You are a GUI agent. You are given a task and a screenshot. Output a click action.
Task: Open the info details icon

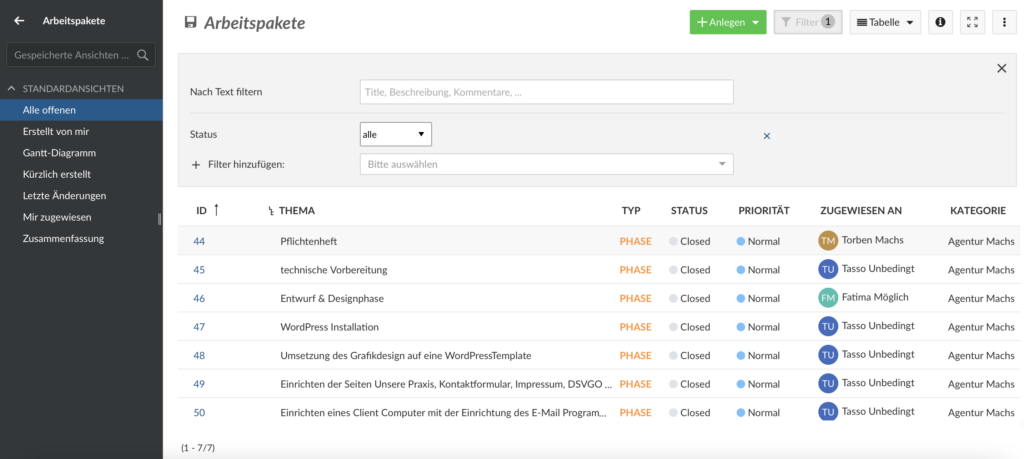click(940, 22)
